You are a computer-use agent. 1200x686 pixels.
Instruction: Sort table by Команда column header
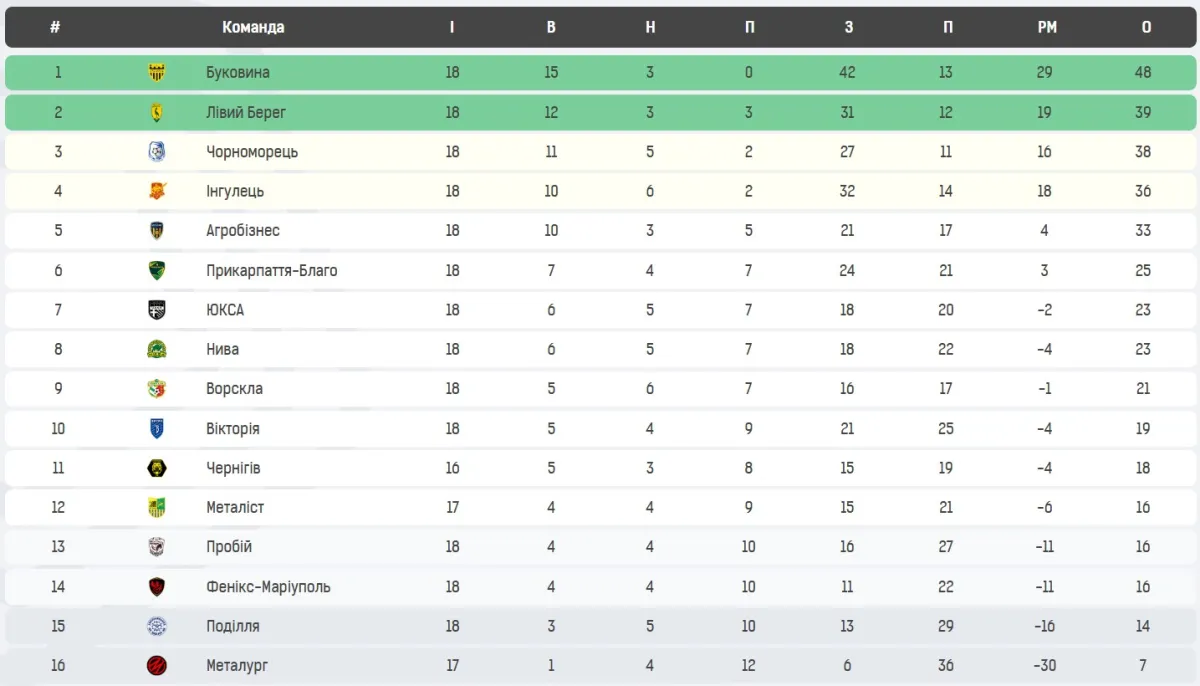pos(253,27)
